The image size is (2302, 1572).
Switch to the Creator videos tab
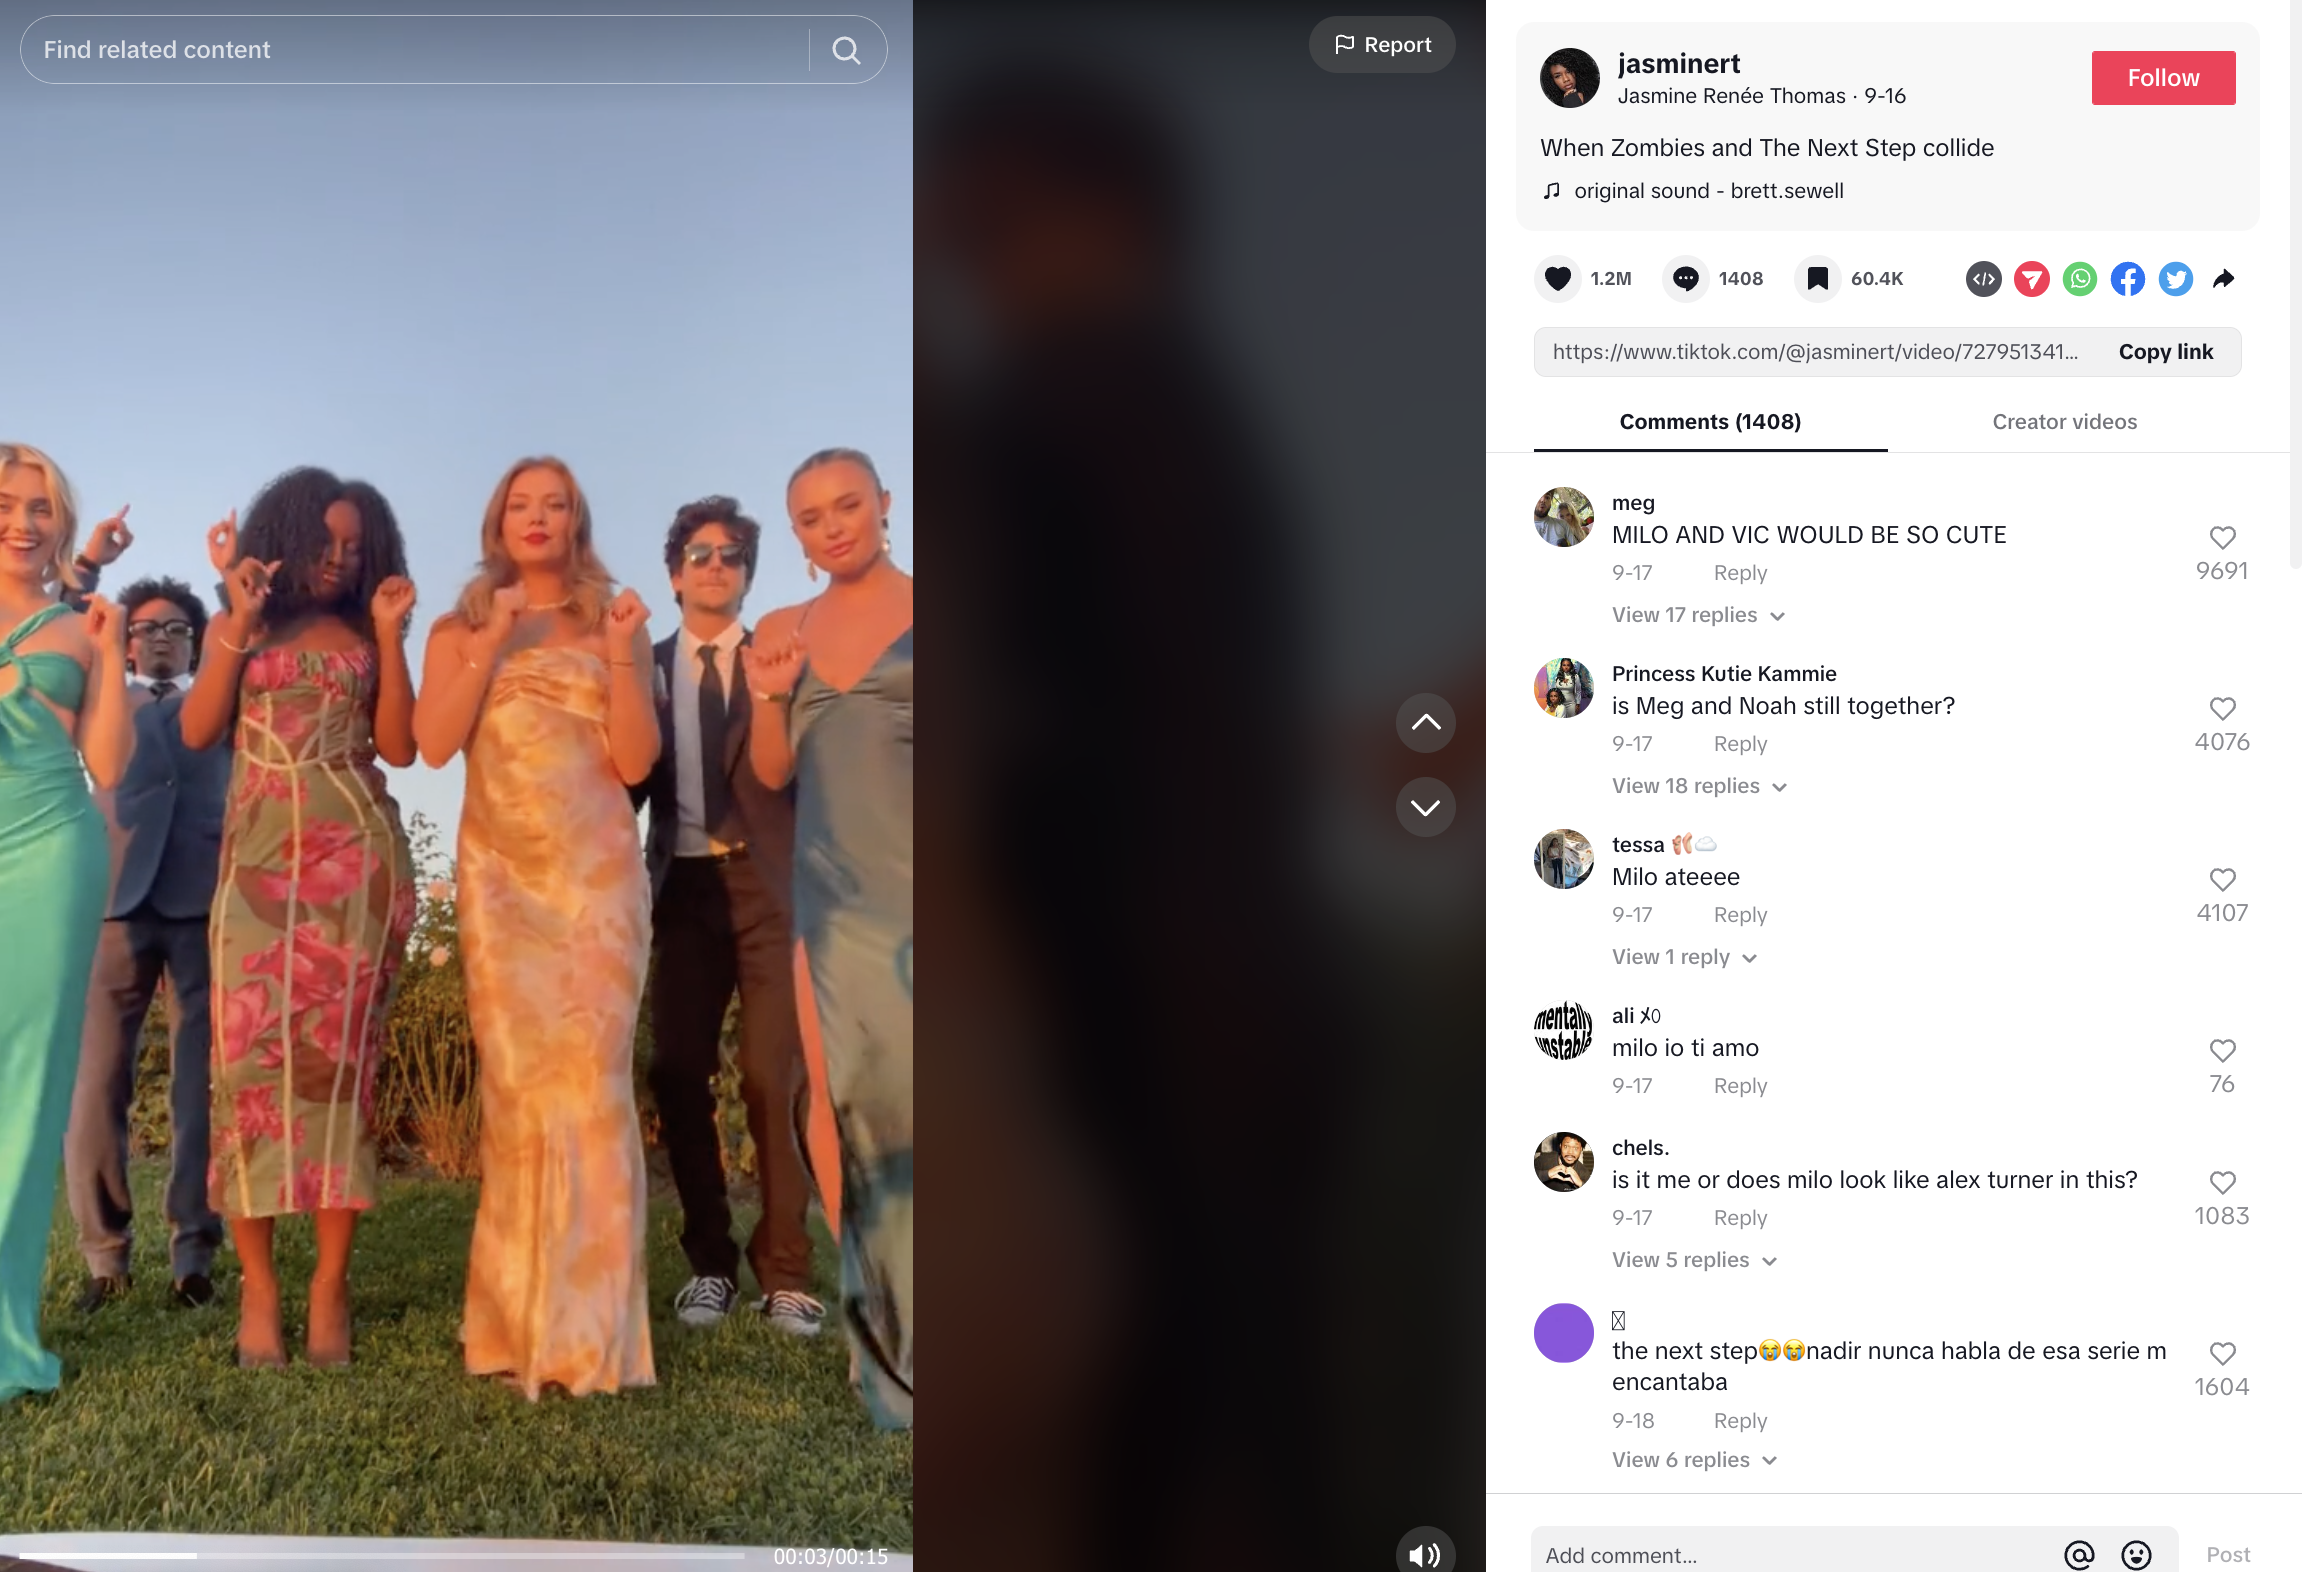[x=2064, y=420]
